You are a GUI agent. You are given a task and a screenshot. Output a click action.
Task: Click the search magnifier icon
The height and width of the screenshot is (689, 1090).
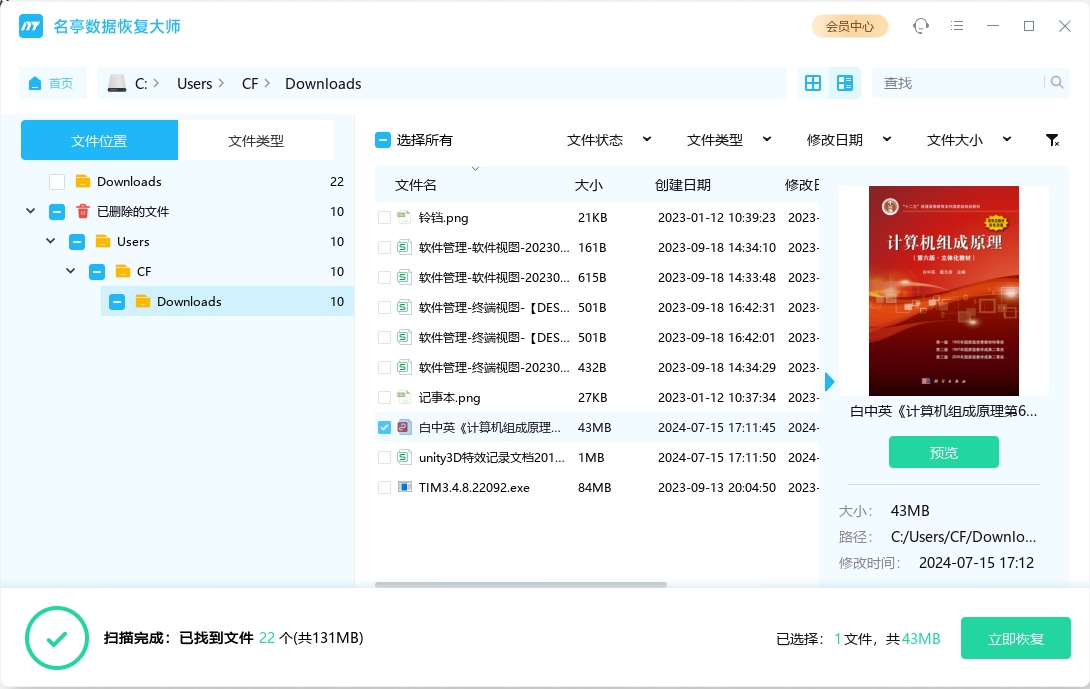pos(1057,83)
